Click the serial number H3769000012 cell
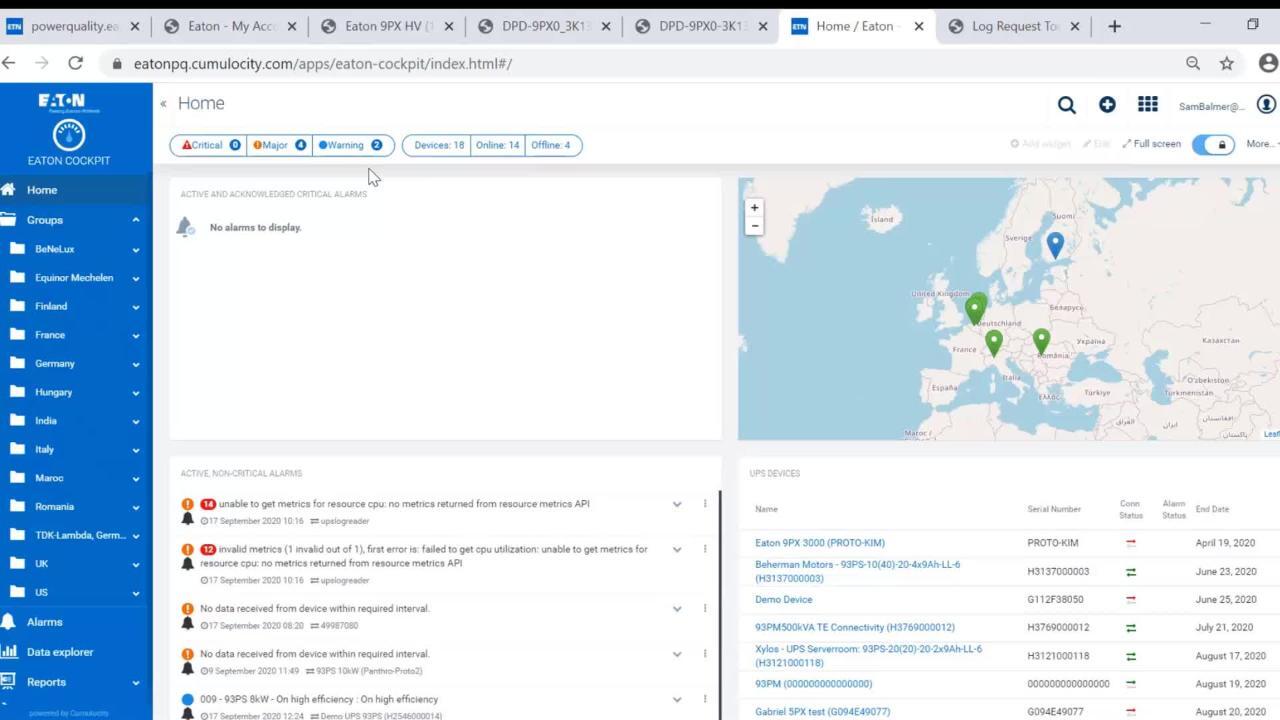This screenshot has width=1280, height=720. [1058, 627]
